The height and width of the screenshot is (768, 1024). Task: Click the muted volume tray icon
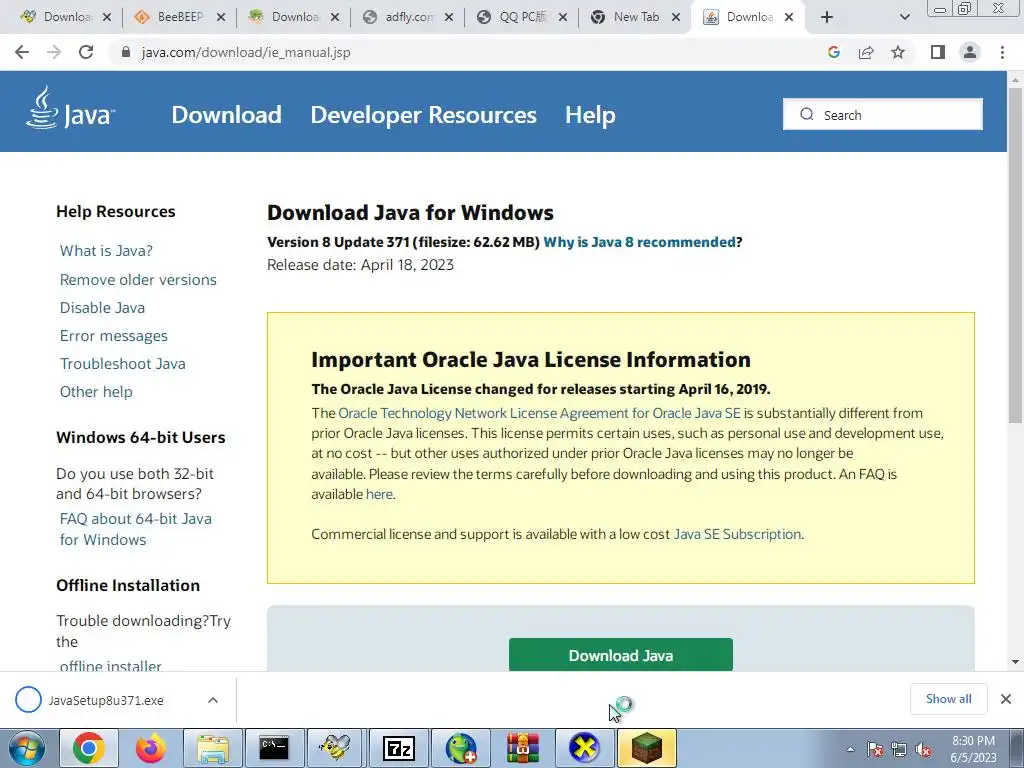923,750
